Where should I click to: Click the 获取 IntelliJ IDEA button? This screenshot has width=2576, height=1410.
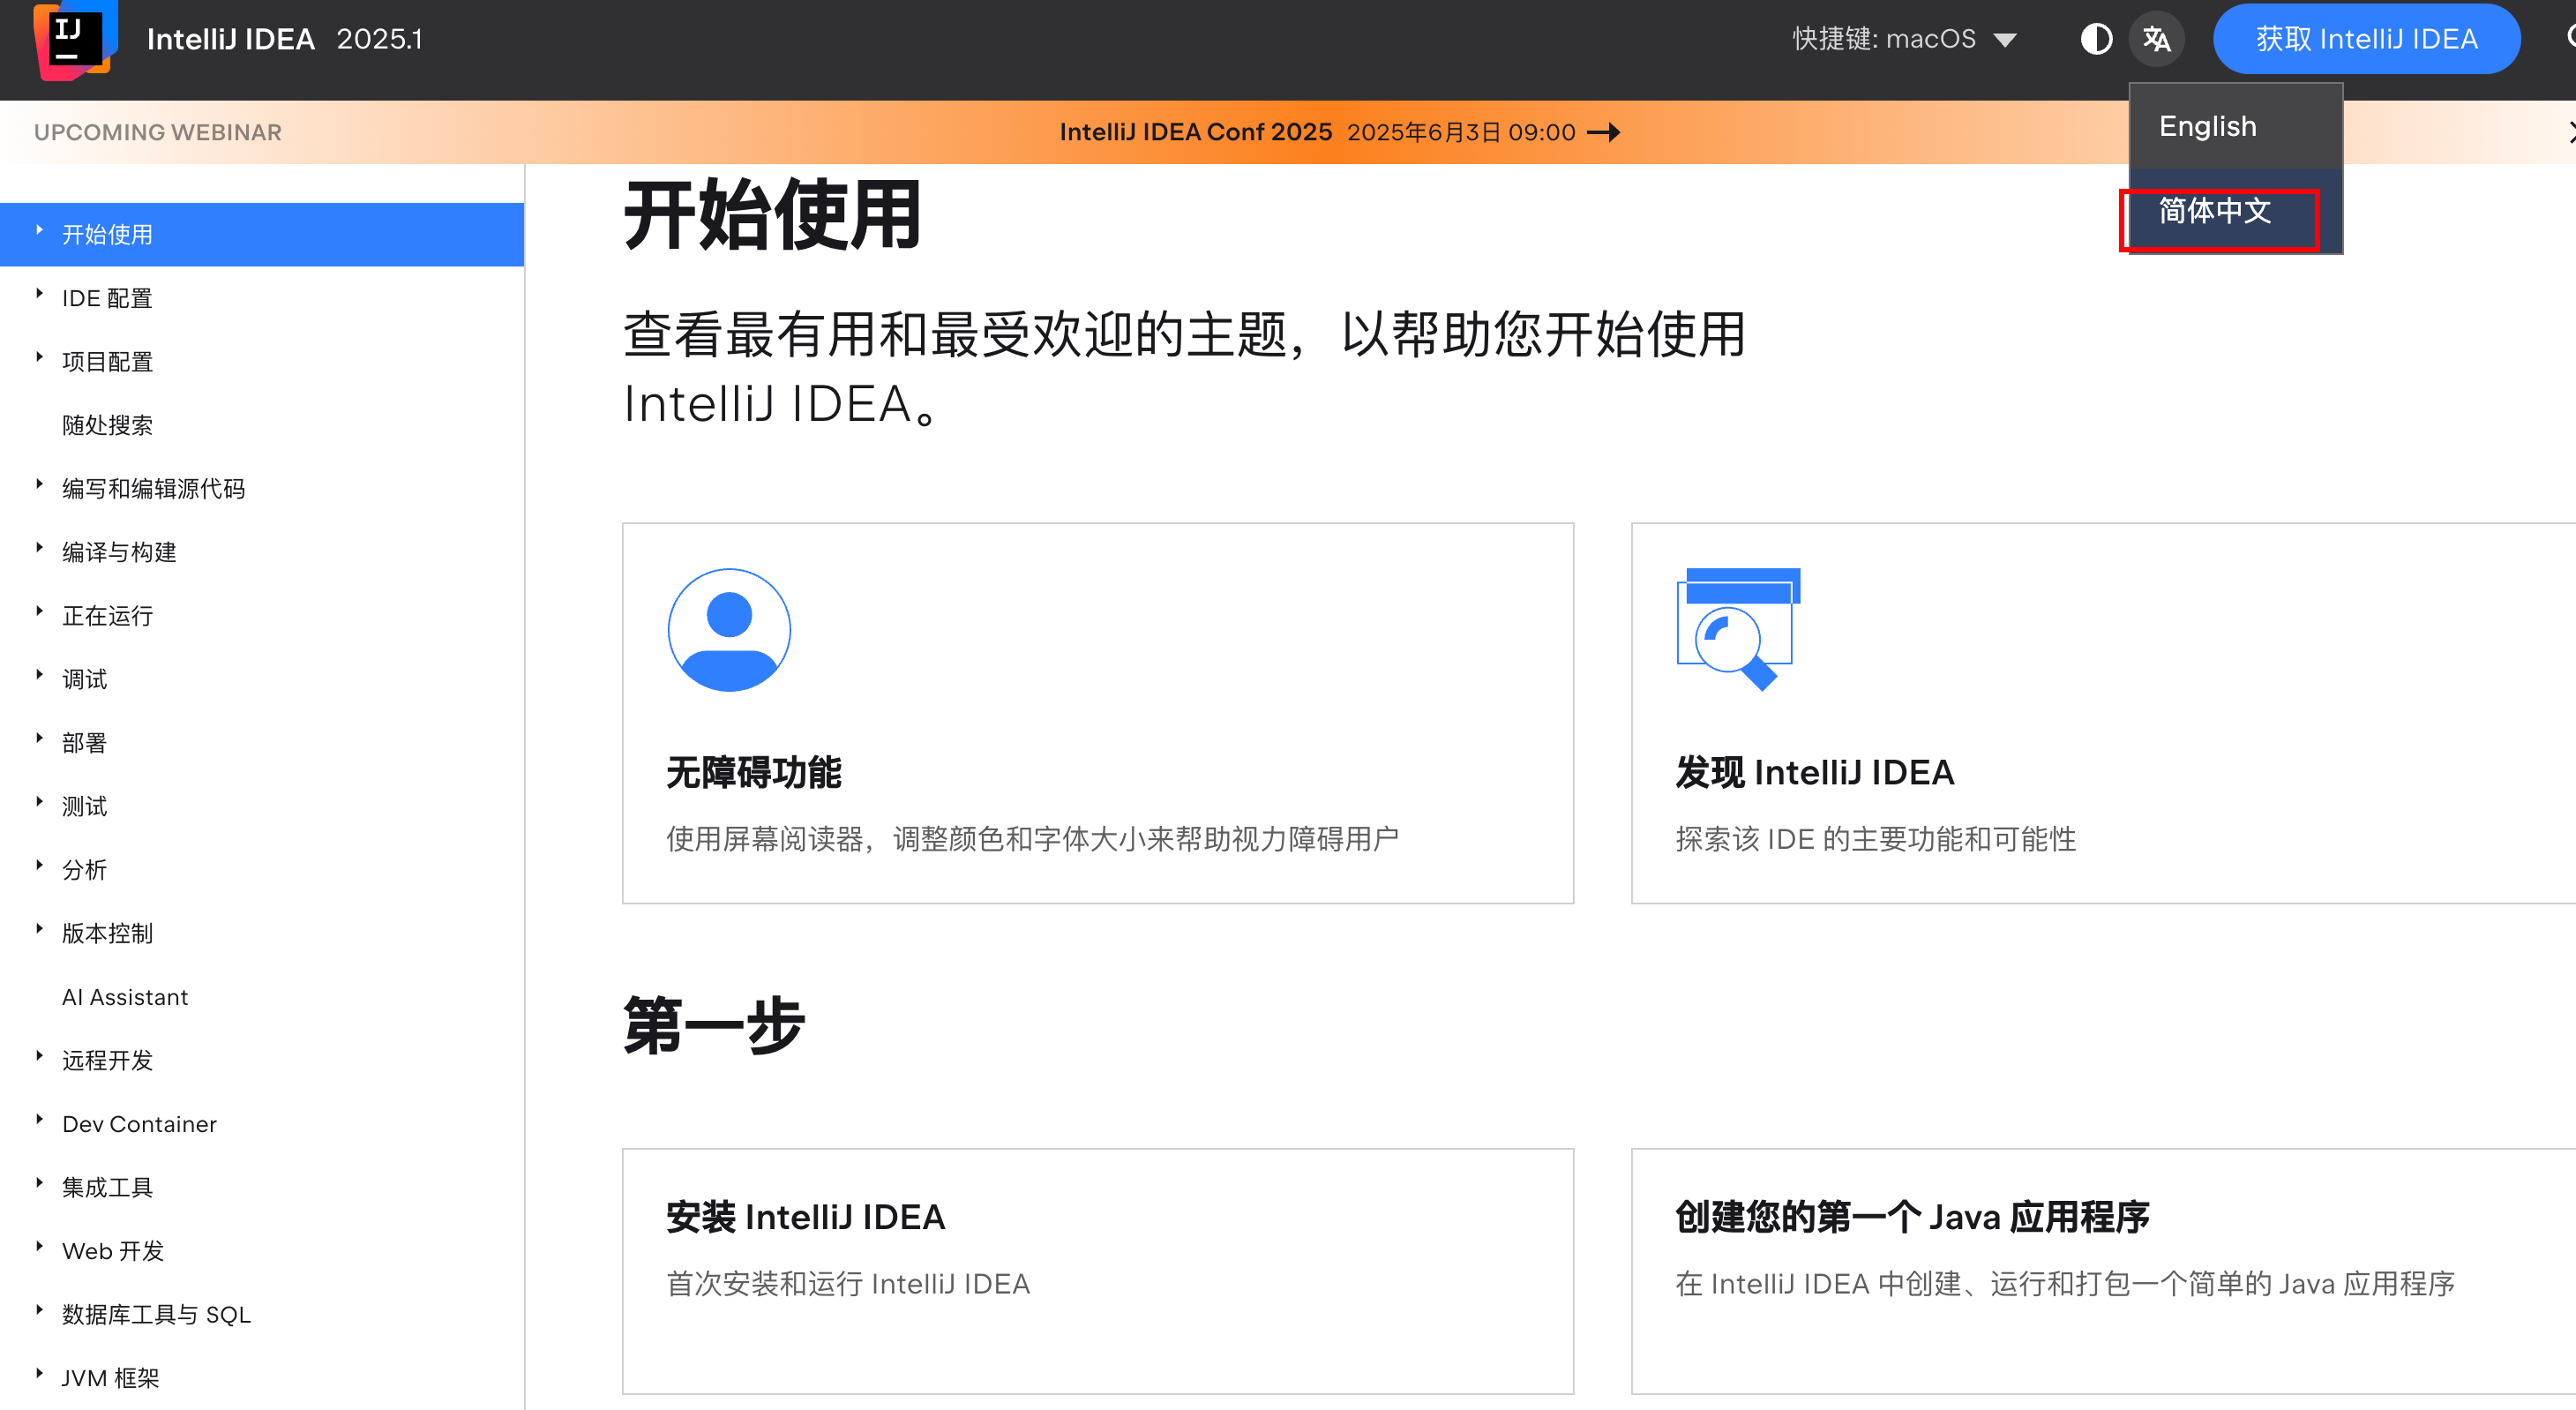pos(2366,39)
